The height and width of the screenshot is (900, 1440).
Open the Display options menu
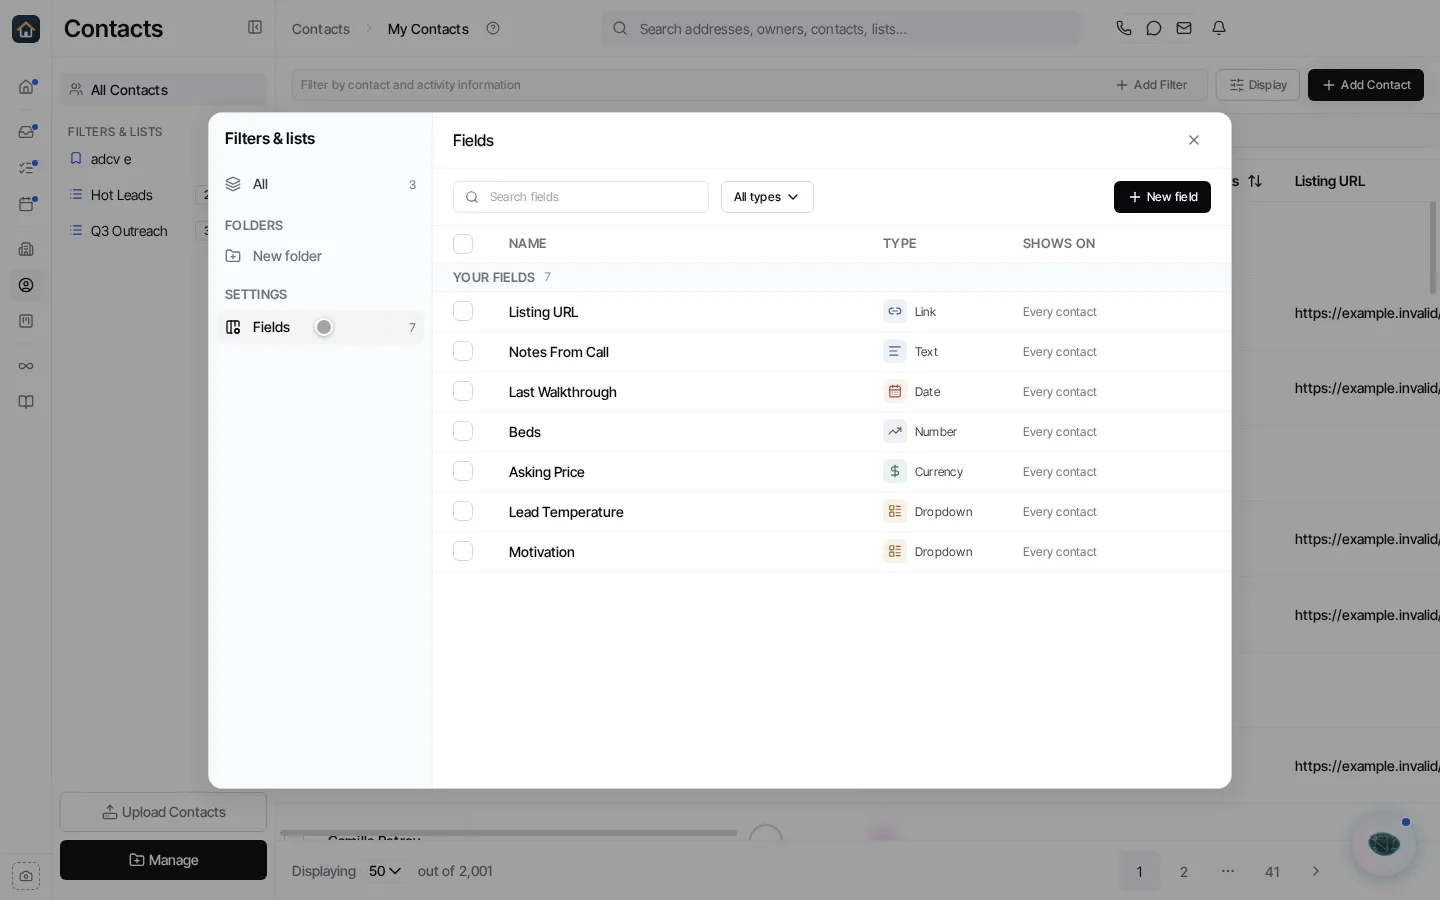coord(1258,85)
